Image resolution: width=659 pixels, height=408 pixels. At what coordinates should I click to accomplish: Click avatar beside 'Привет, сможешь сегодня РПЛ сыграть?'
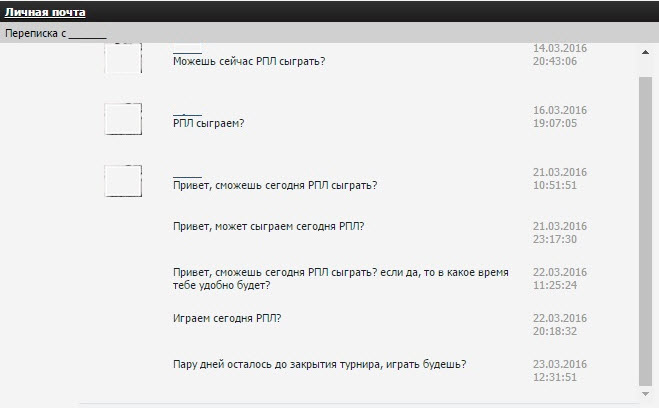coord(123,181)
